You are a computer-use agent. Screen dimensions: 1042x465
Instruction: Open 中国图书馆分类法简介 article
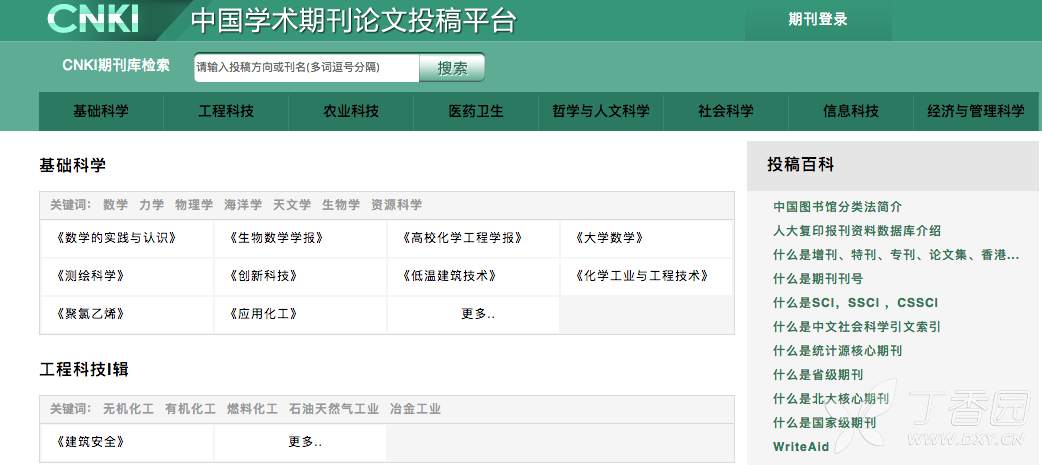pos(837,207)
